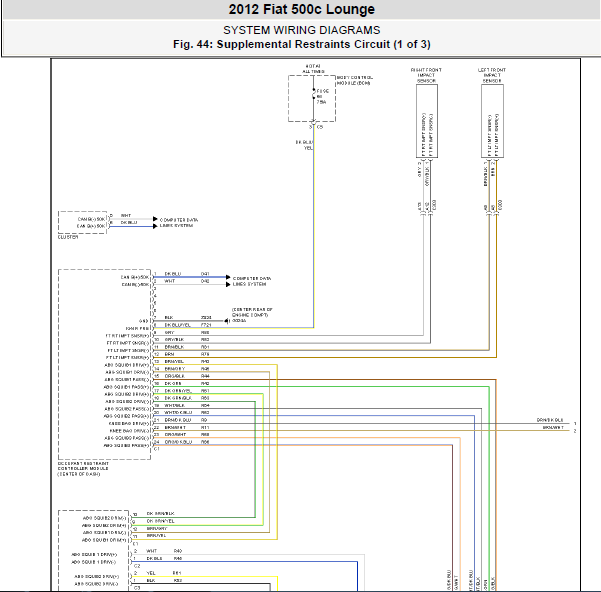This screenshot has height=592, width=601.
Task: Click the 'BRN/YEL' wire label at pin 13
Action: click(174, 361)
